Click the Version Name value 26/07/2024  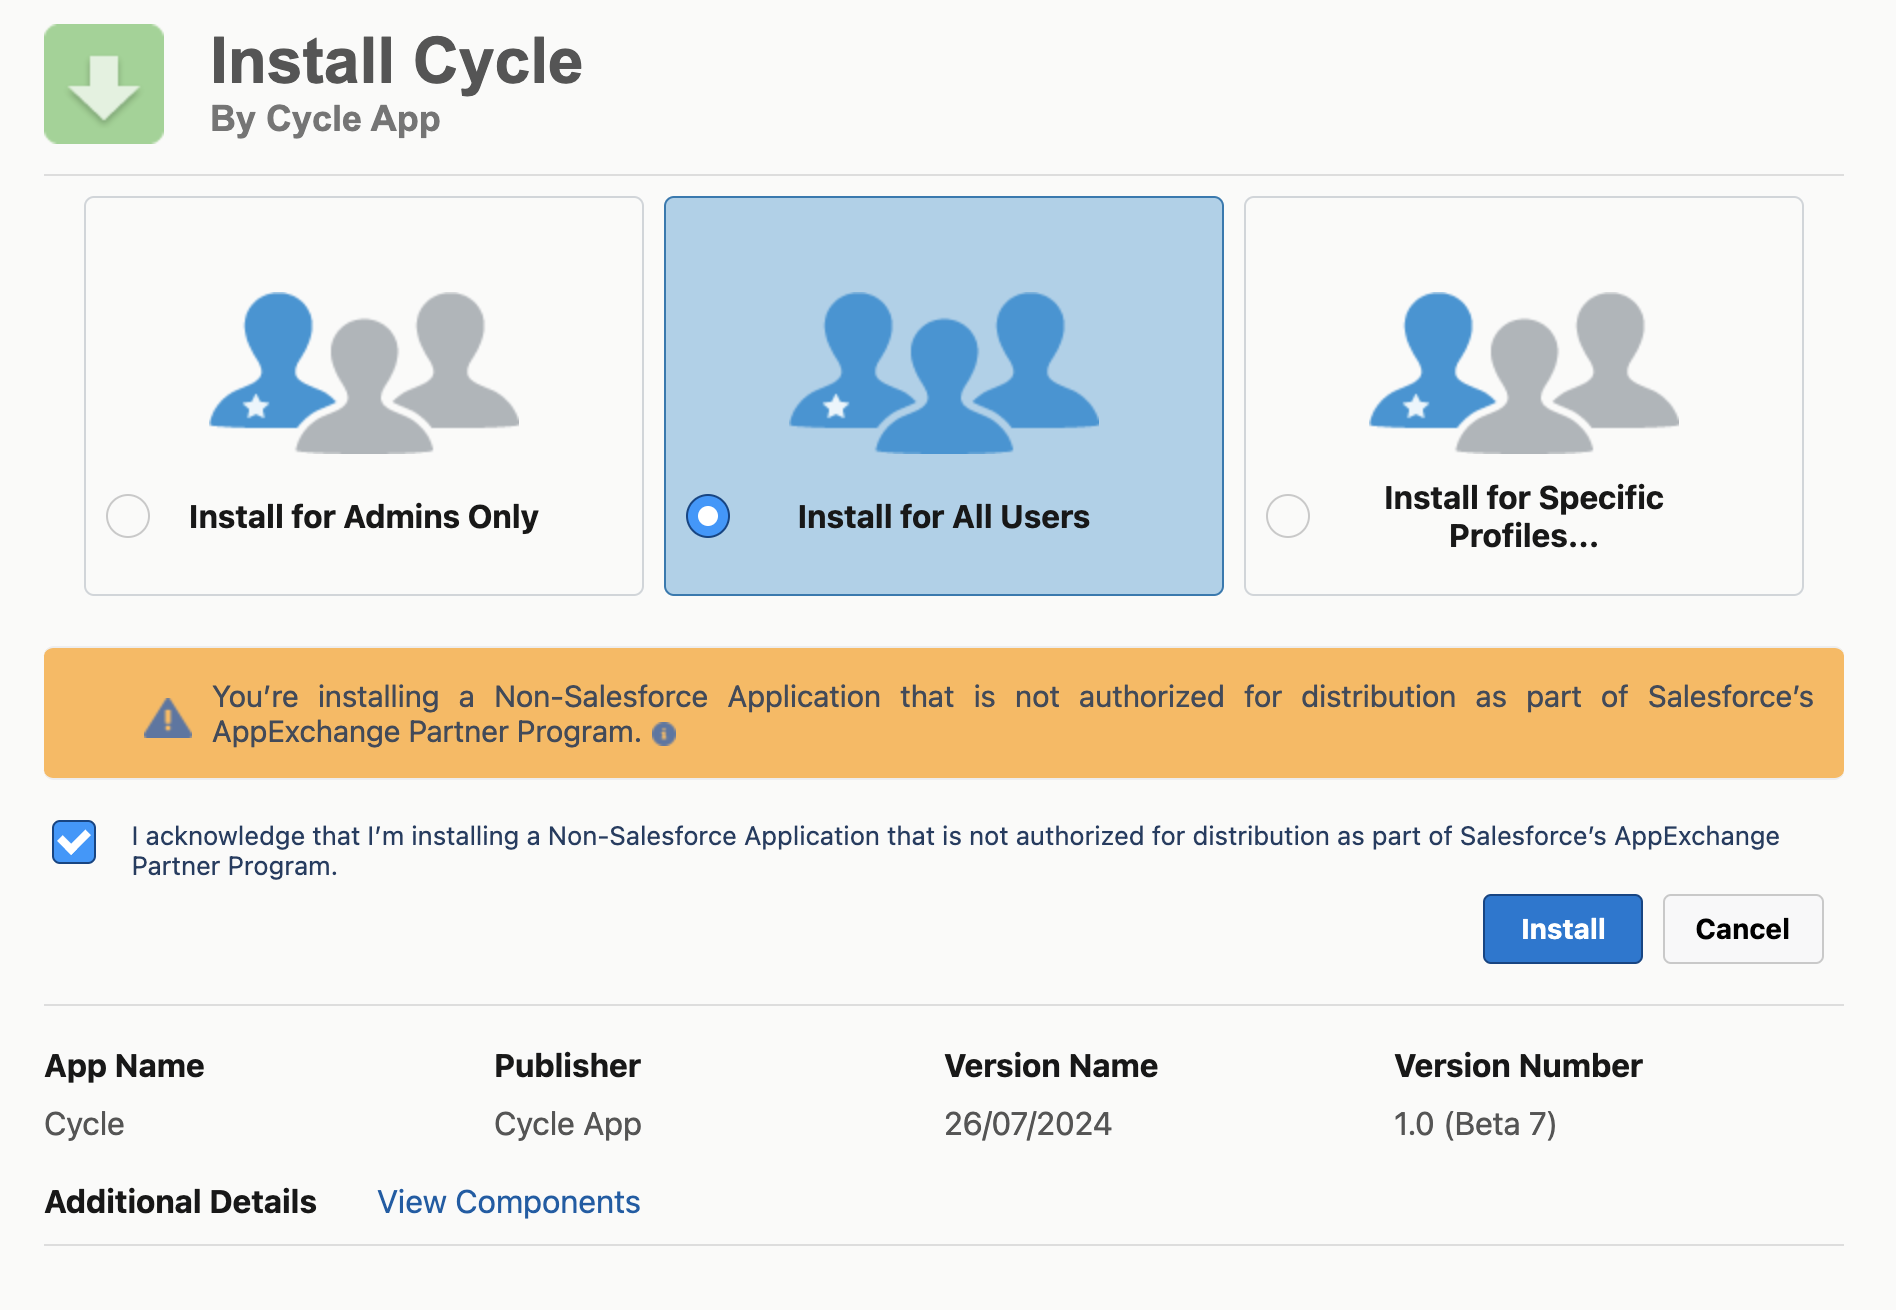(1028, 1124)
